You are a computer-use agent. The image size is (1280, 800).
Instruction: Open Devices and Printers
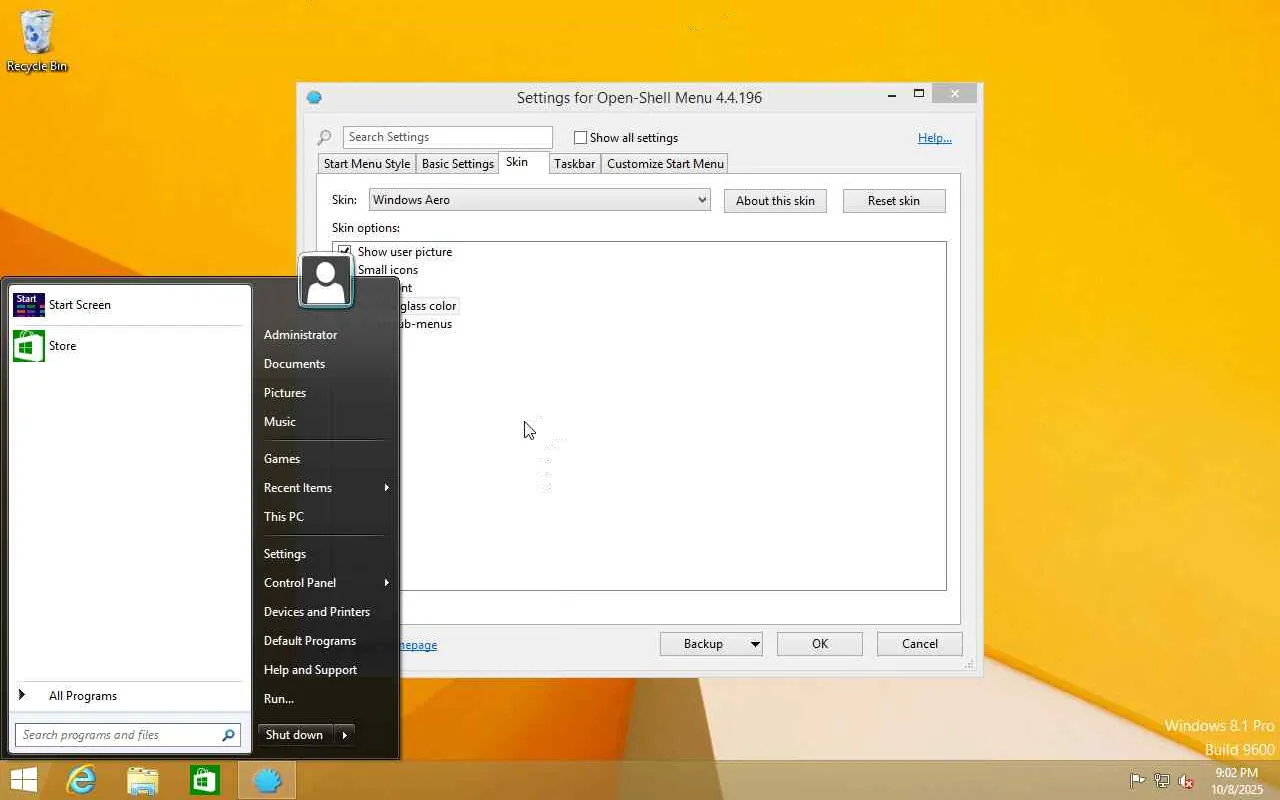[317, 612]
